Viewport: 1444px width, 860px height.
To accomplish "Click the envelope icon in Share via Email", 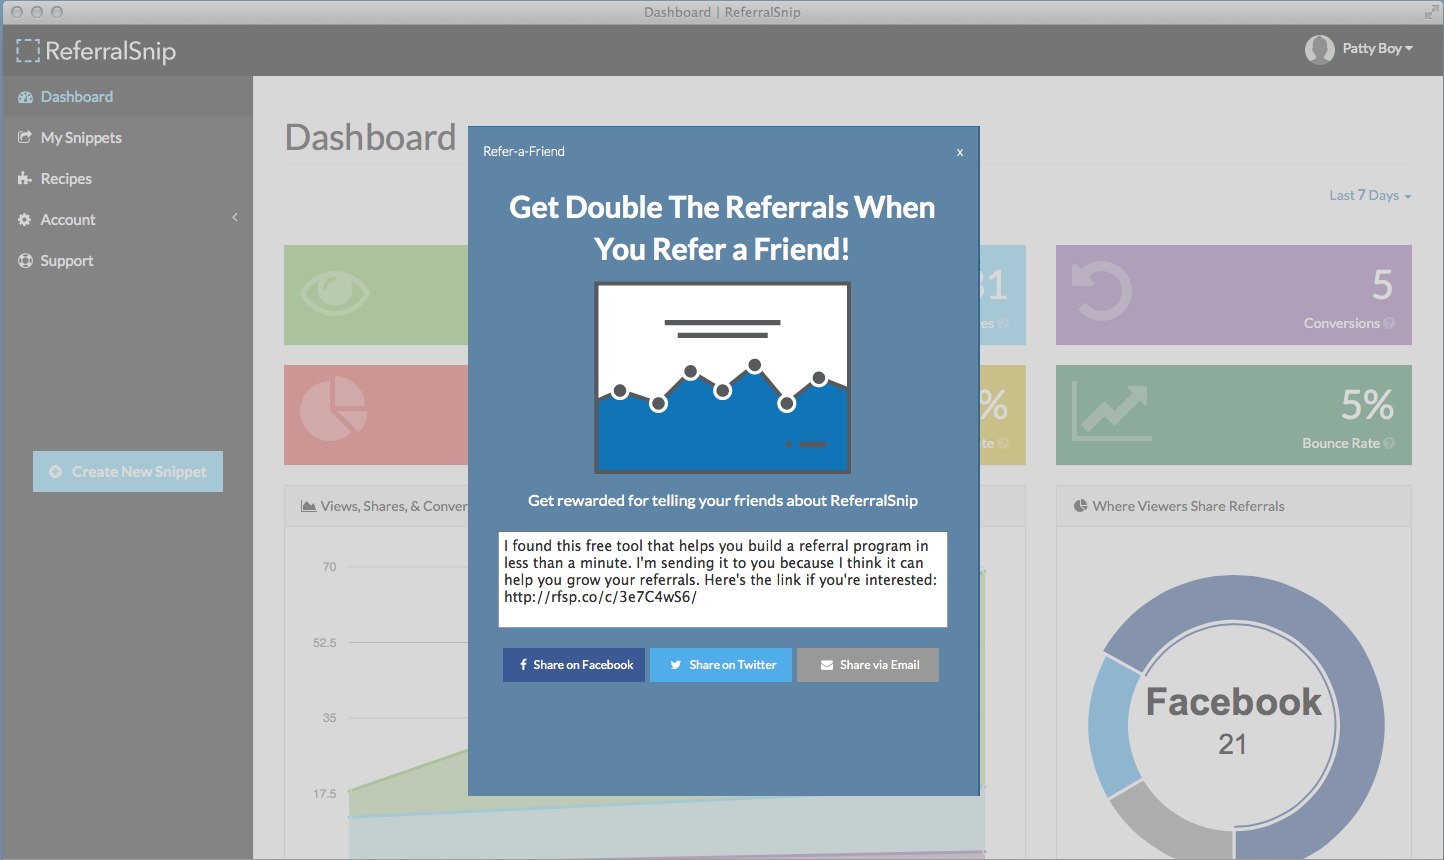I will (x=827, y=665).
